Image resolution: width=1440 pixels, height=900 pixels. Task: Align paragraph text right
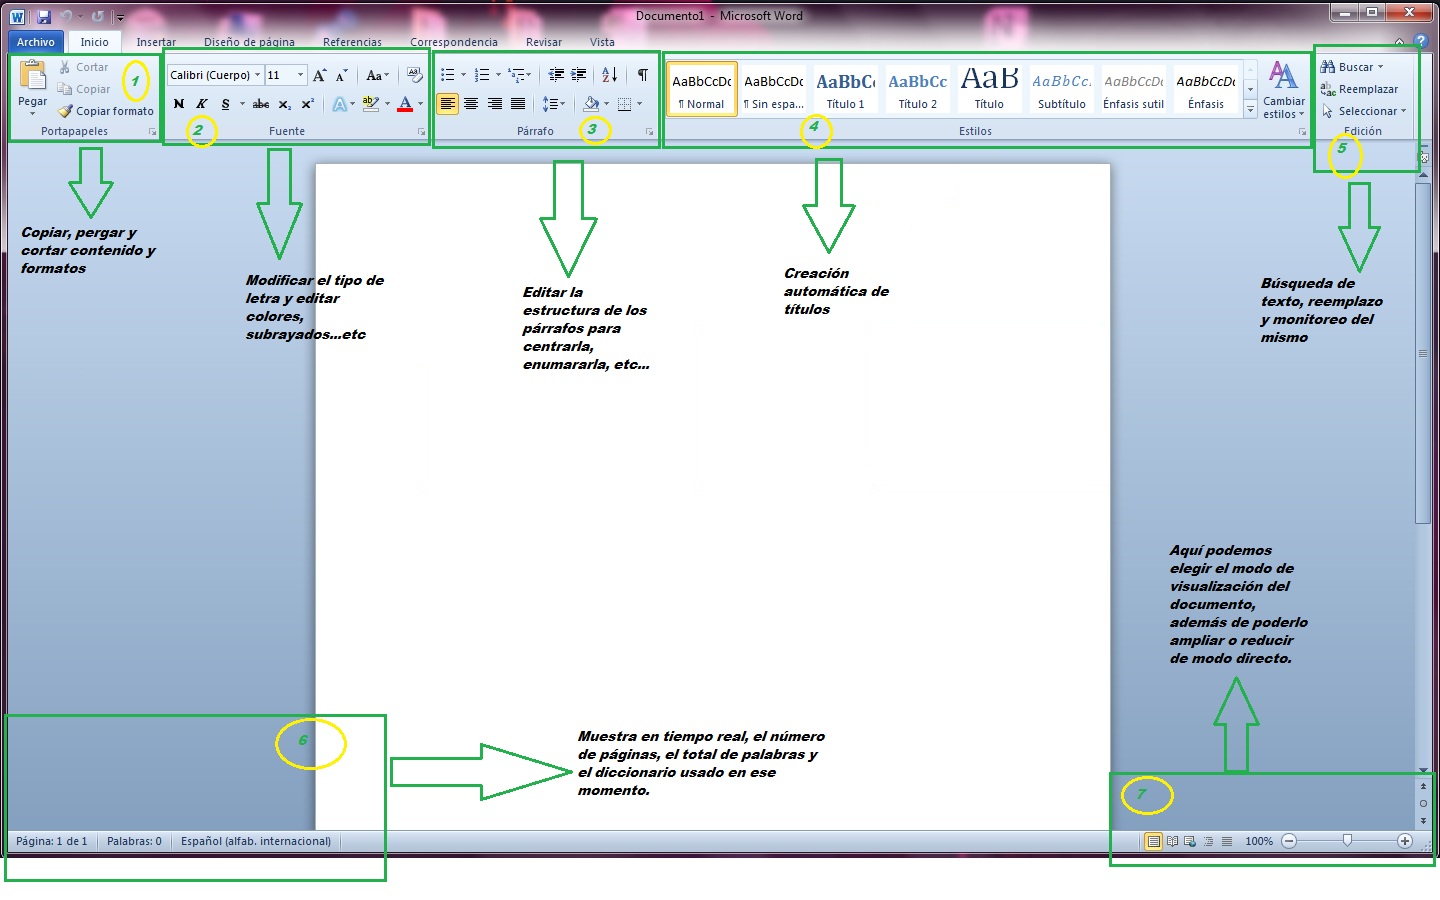point(495,104)
